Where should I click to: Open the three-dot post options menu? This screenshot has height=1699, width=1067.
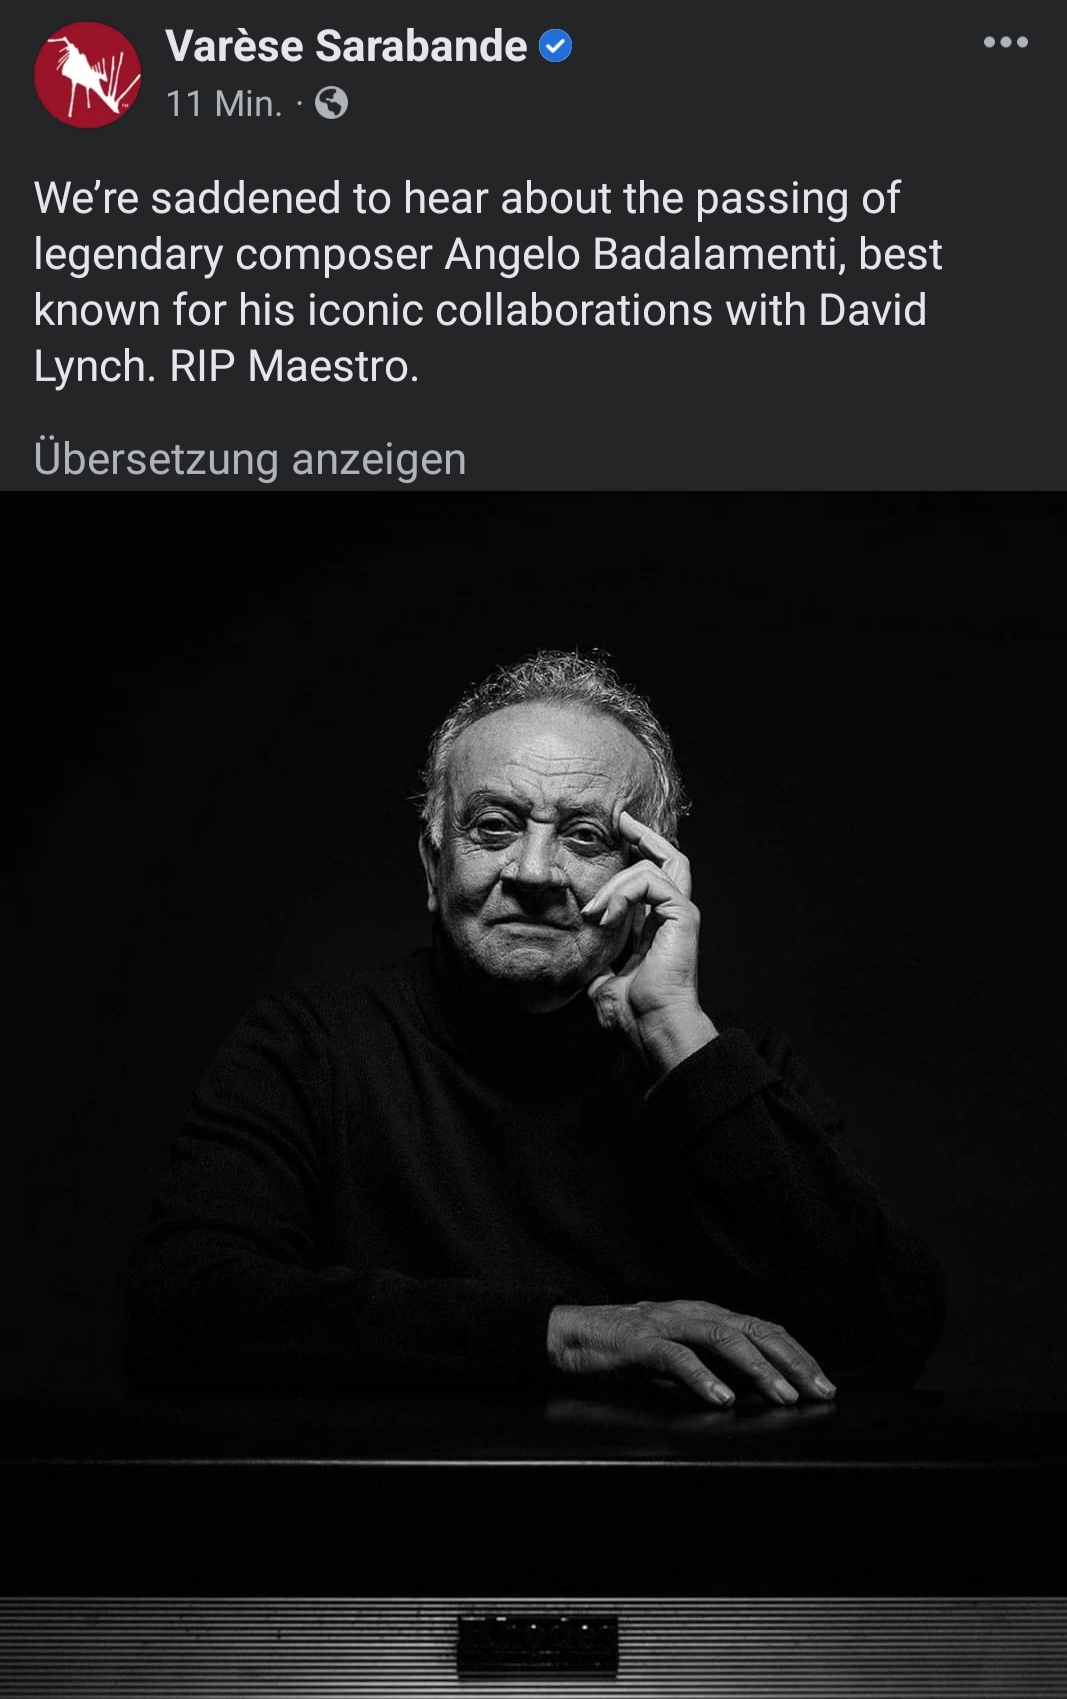(1005, 42)
